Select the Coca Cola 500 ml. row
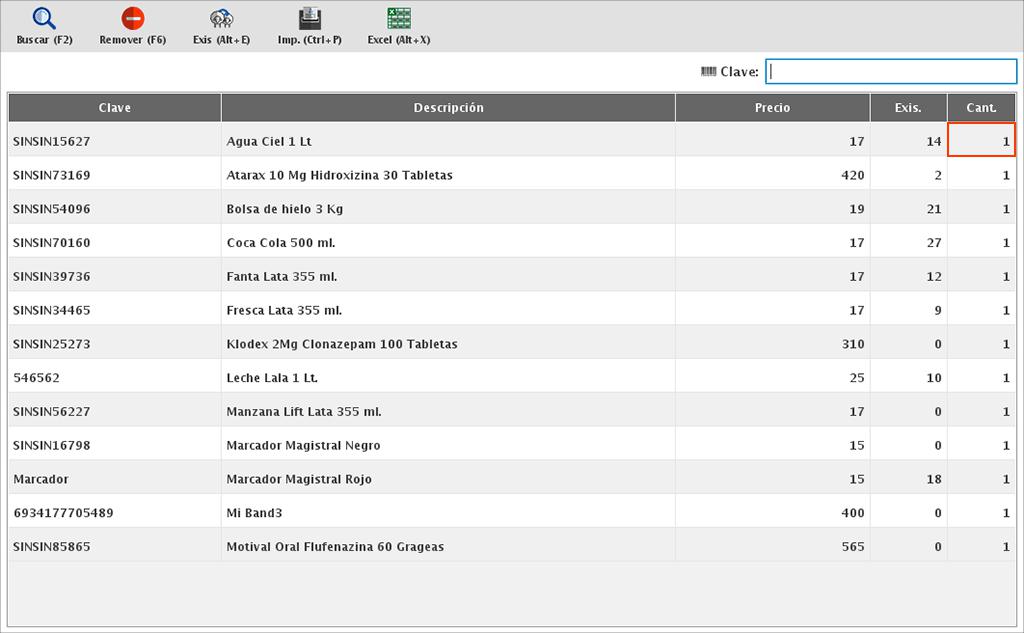 (283, 243)
